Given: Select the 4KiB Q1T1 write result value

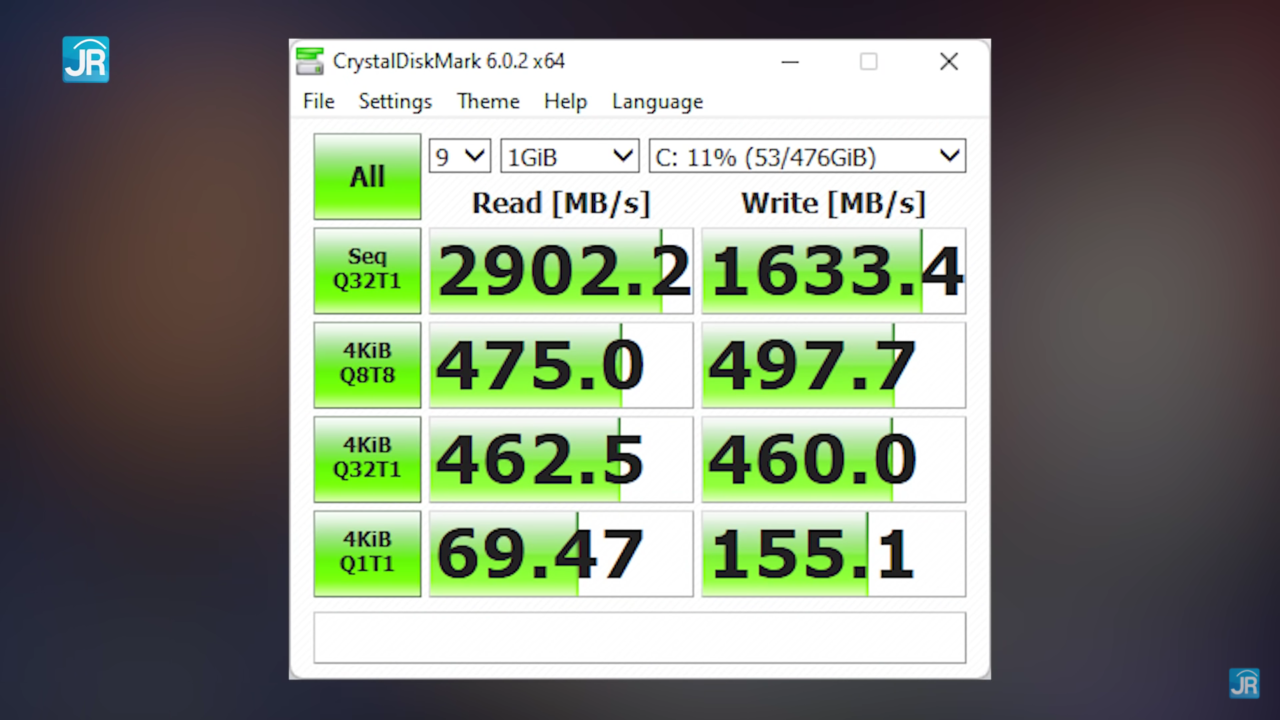Looking at the screenshot, I should [x=833, y=552].
